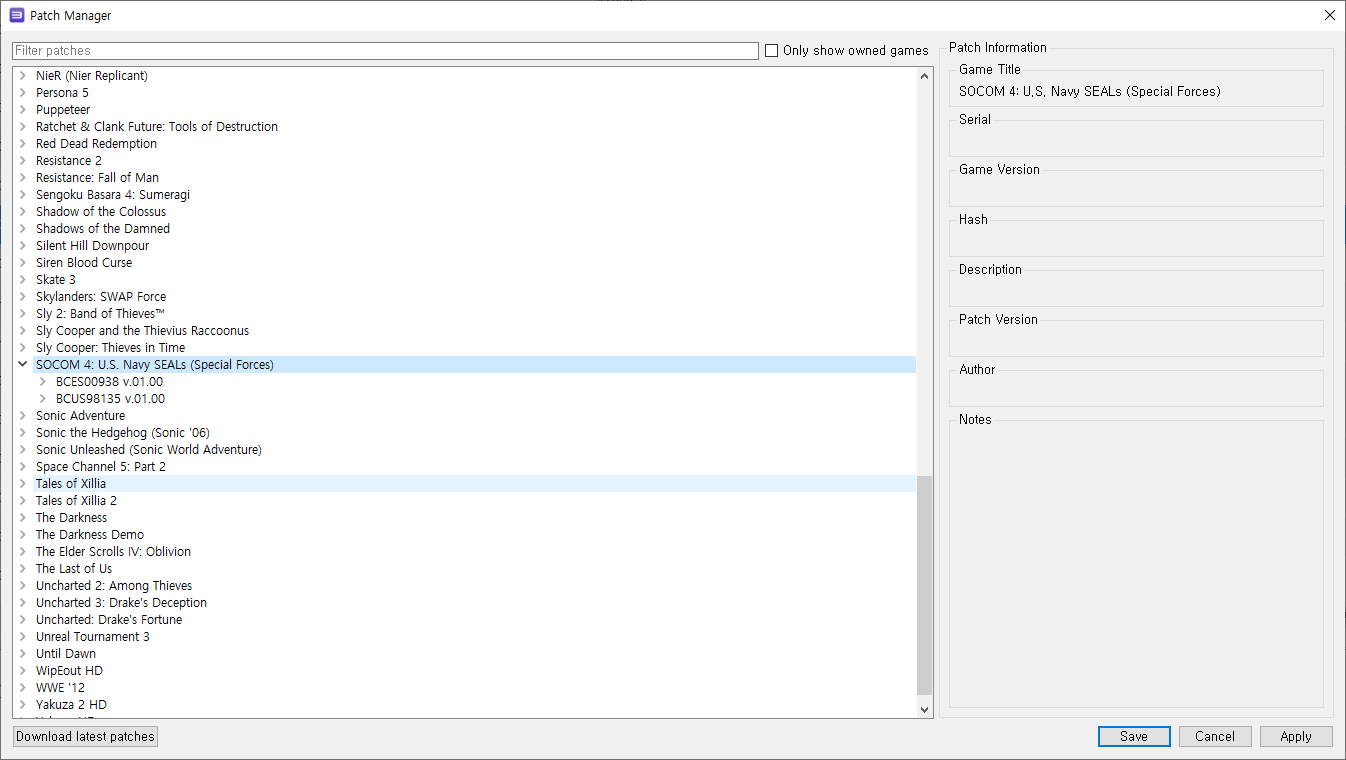Select Uncharted: Drake's Fortune

point(109,620)
